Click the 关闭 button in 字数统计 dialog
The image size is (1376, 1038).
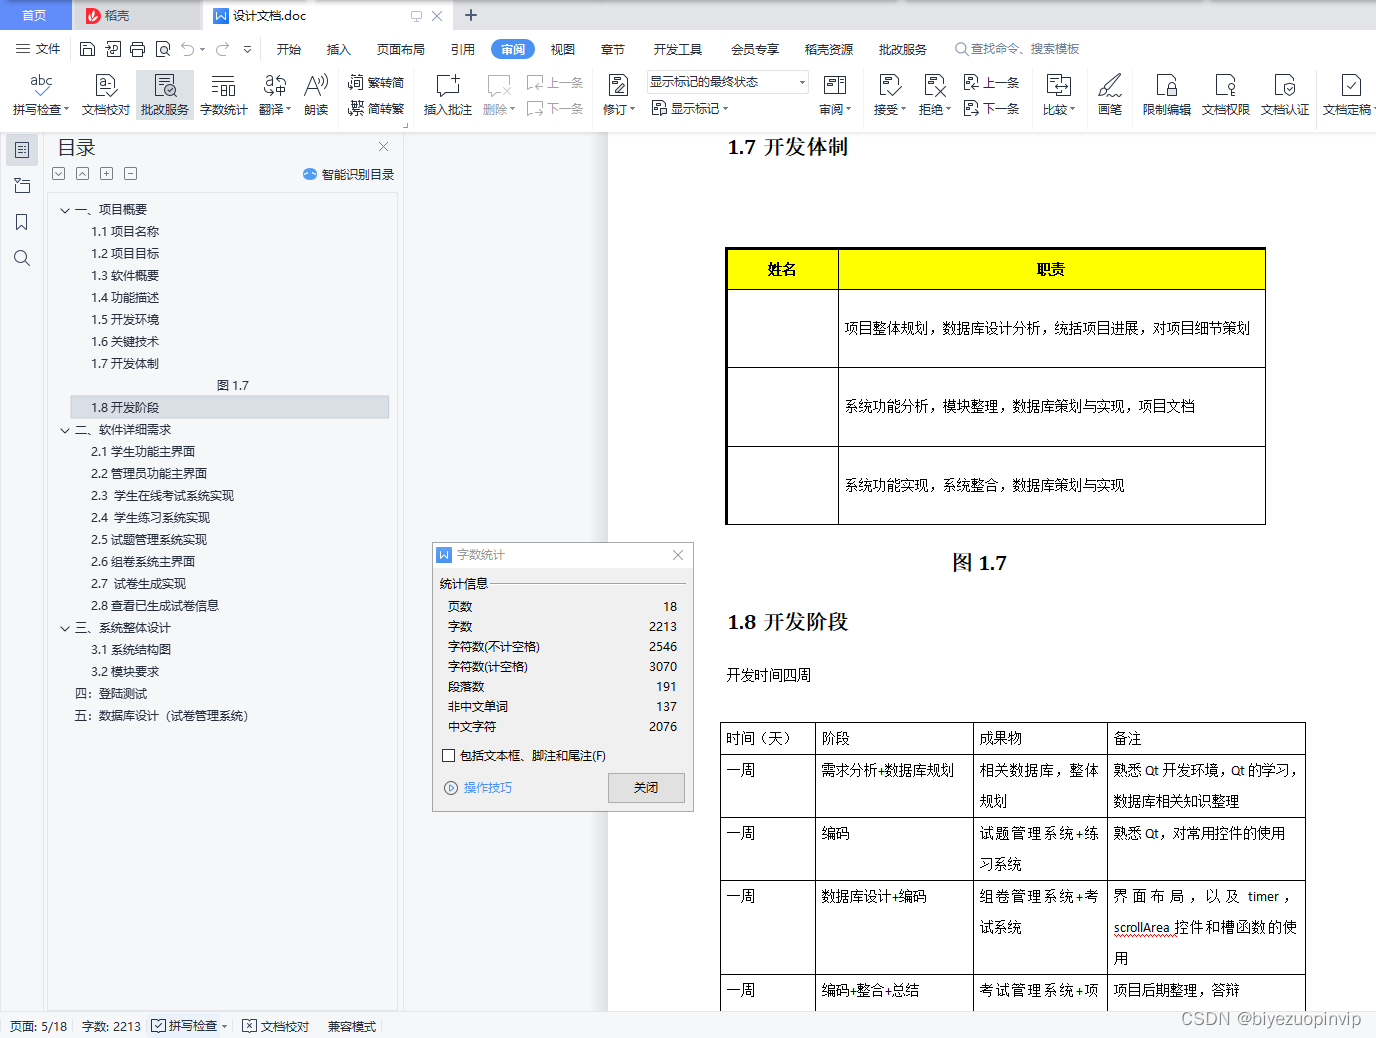point(646,788)
